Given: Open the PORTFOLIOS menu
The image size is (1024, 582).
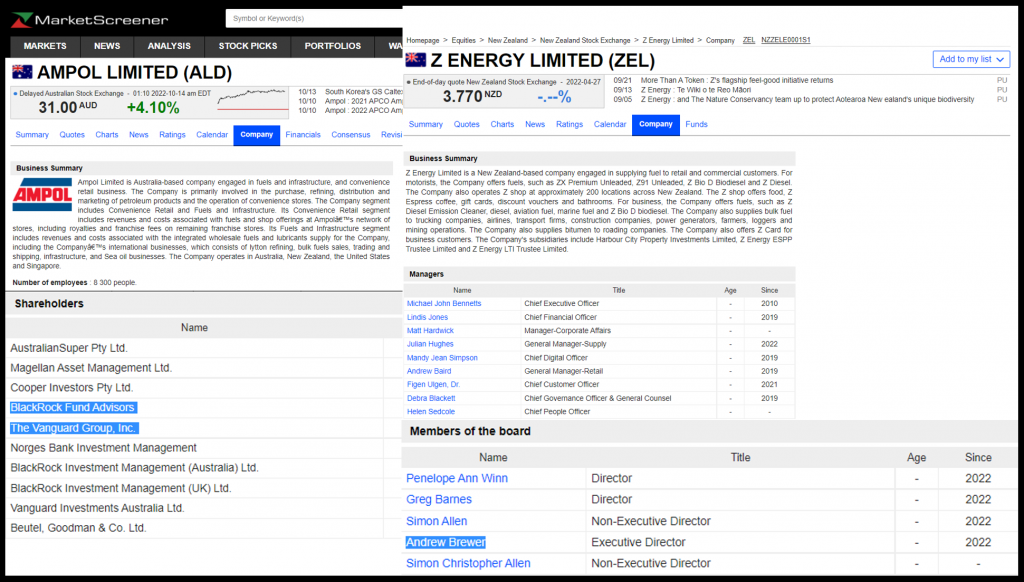Looking at the screenshot, I should click(x=333, y=46).
